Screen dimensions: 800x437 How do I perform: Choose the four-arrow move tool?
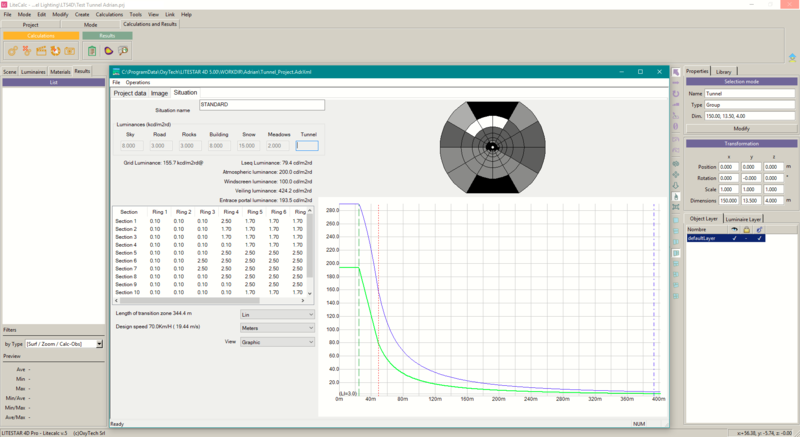(x=676, y=175)
